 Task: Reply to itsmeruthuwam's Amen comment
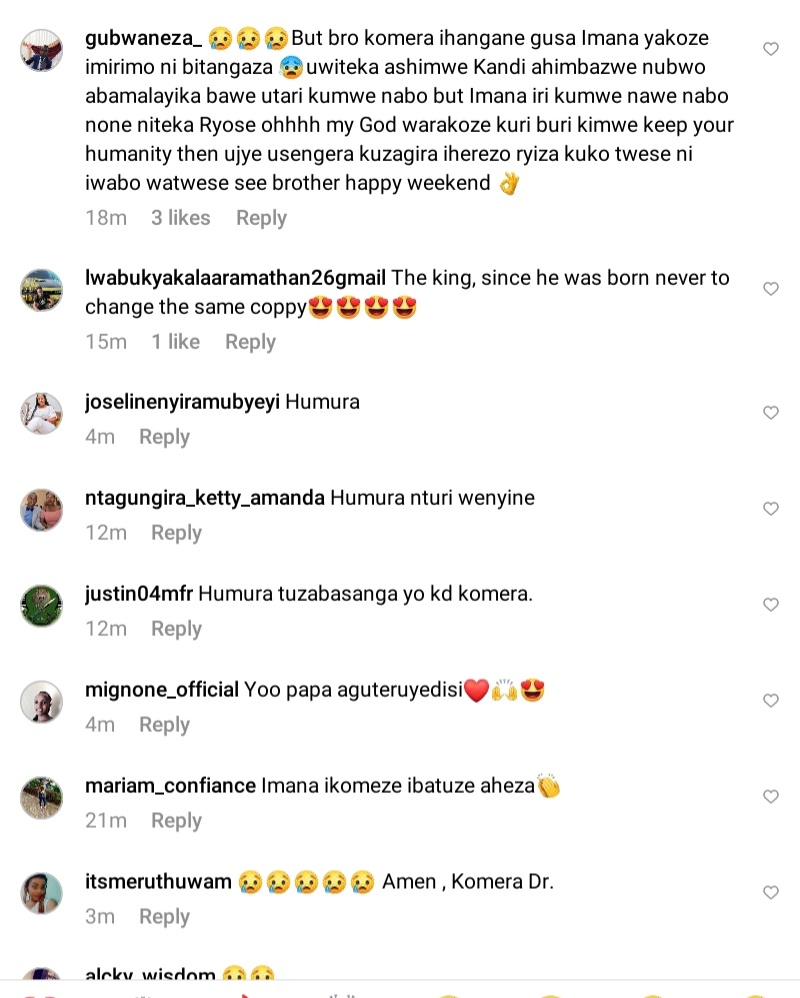point(164,917)
